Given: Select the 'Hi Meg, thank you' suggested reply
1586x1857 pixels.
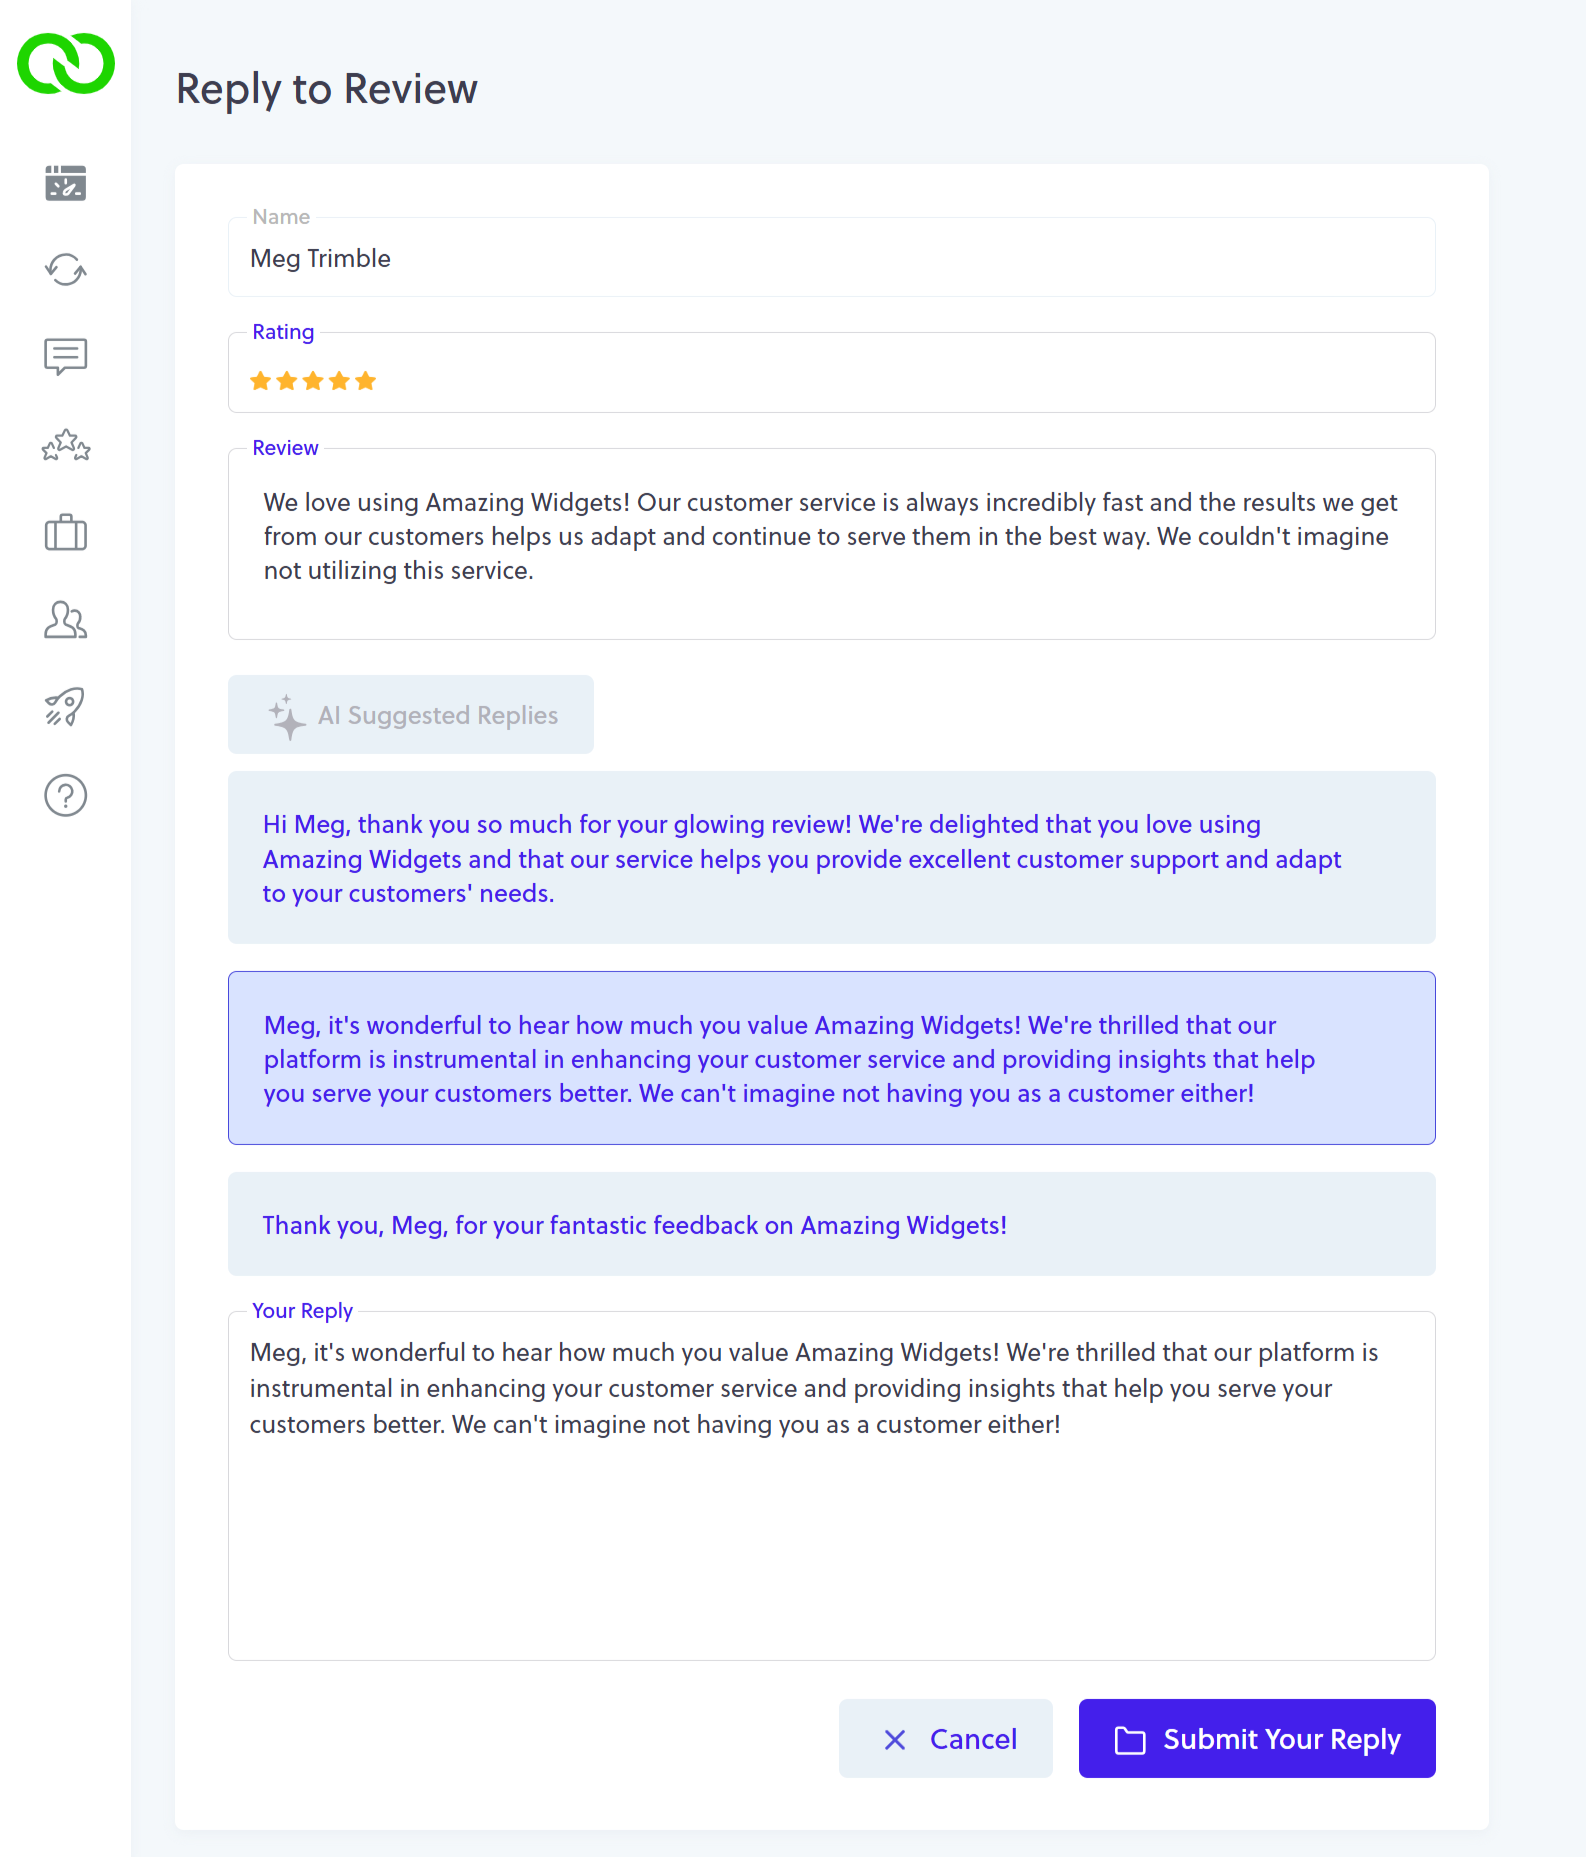Looking at the screenshot, I should click(x=832, y=858).
